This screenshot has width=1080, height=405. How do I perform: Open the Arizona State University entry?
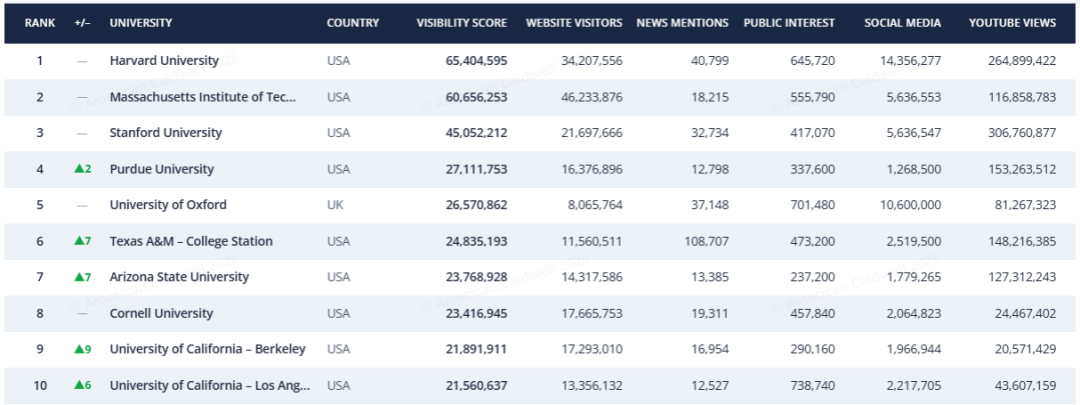click(179, 277)
